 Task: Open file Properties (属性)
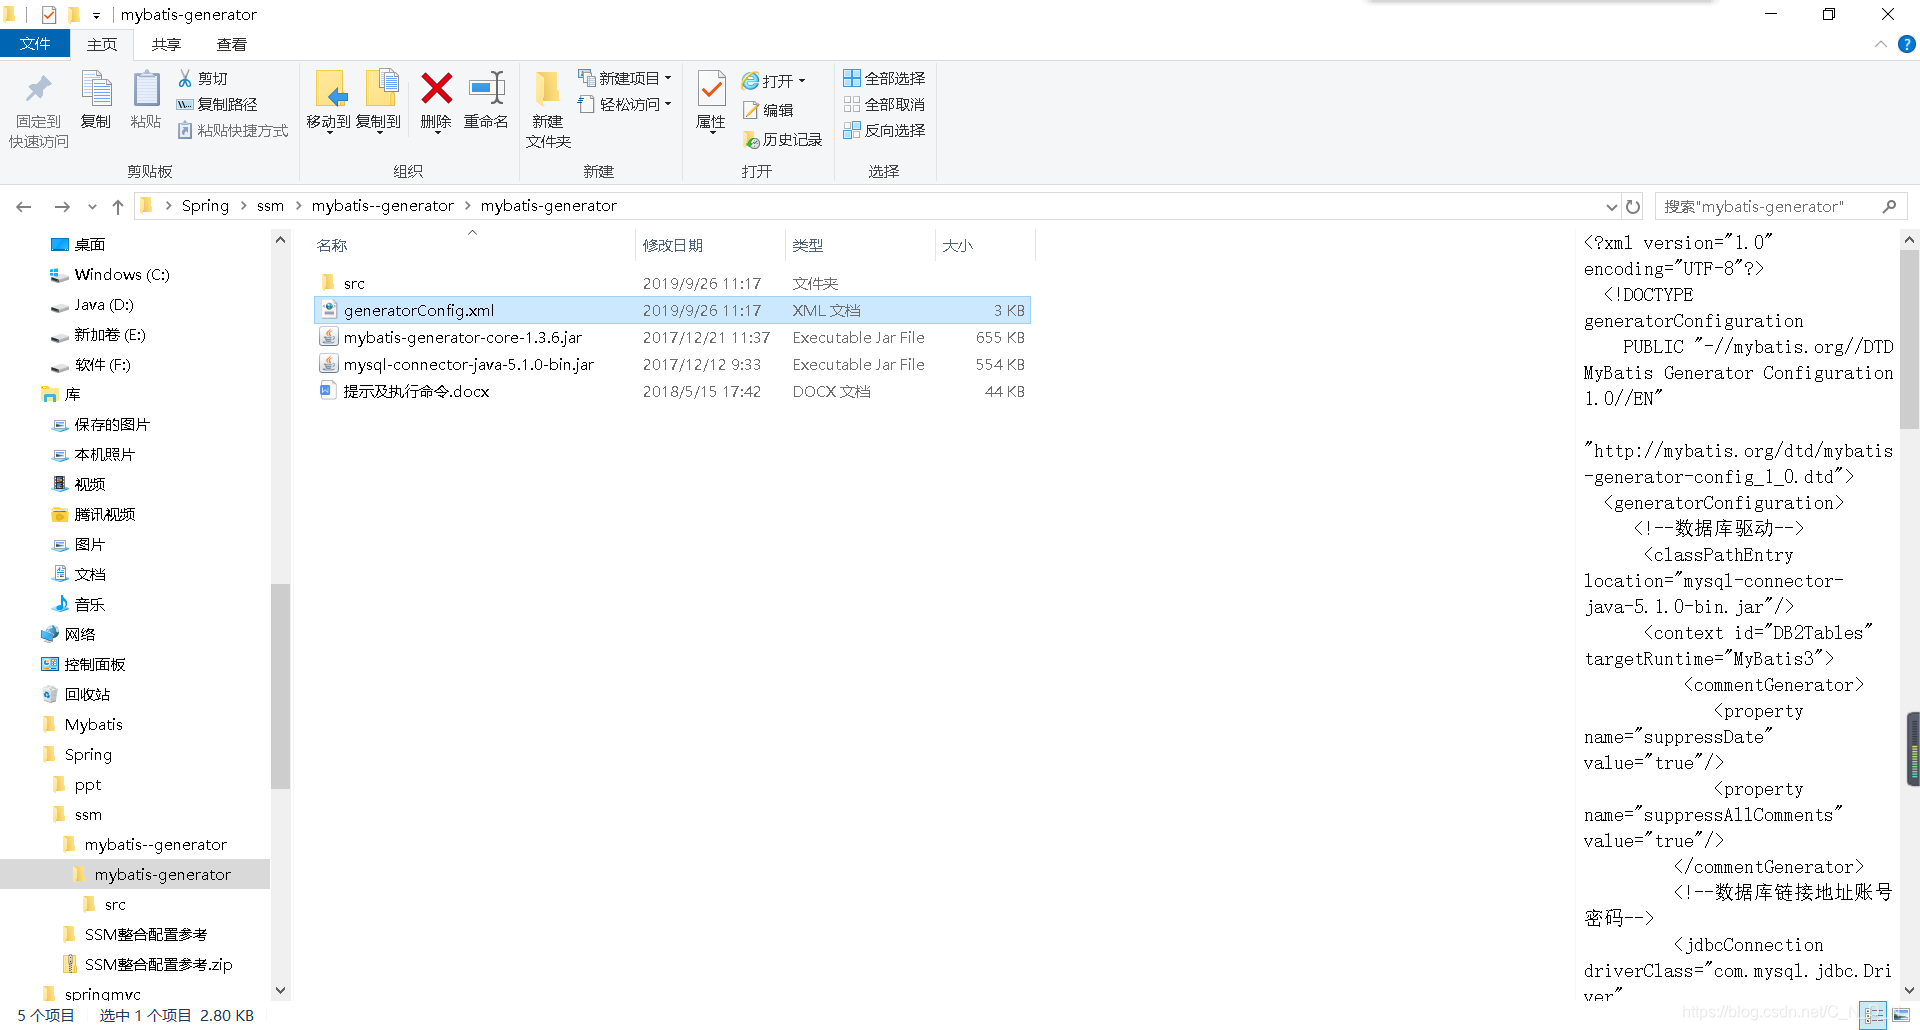click(711, 101)
